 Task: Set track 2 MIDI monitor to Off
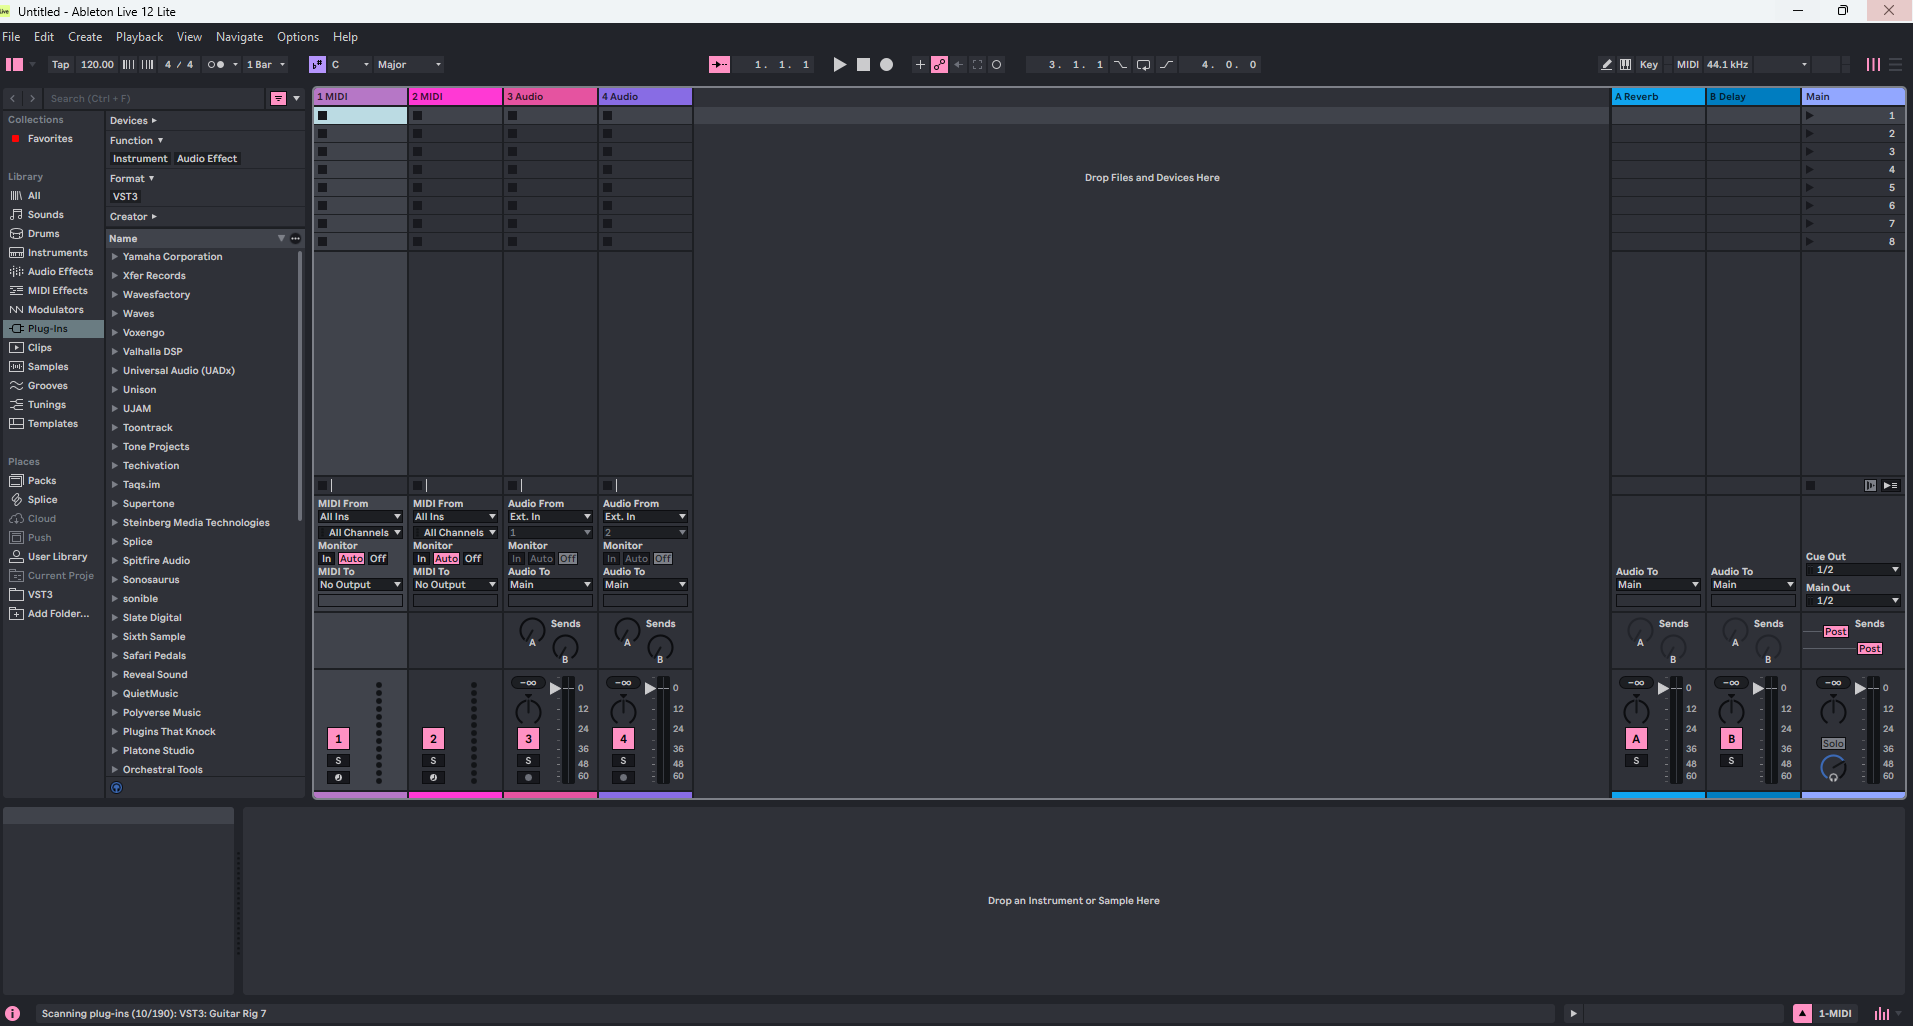[x=473, y=559]
